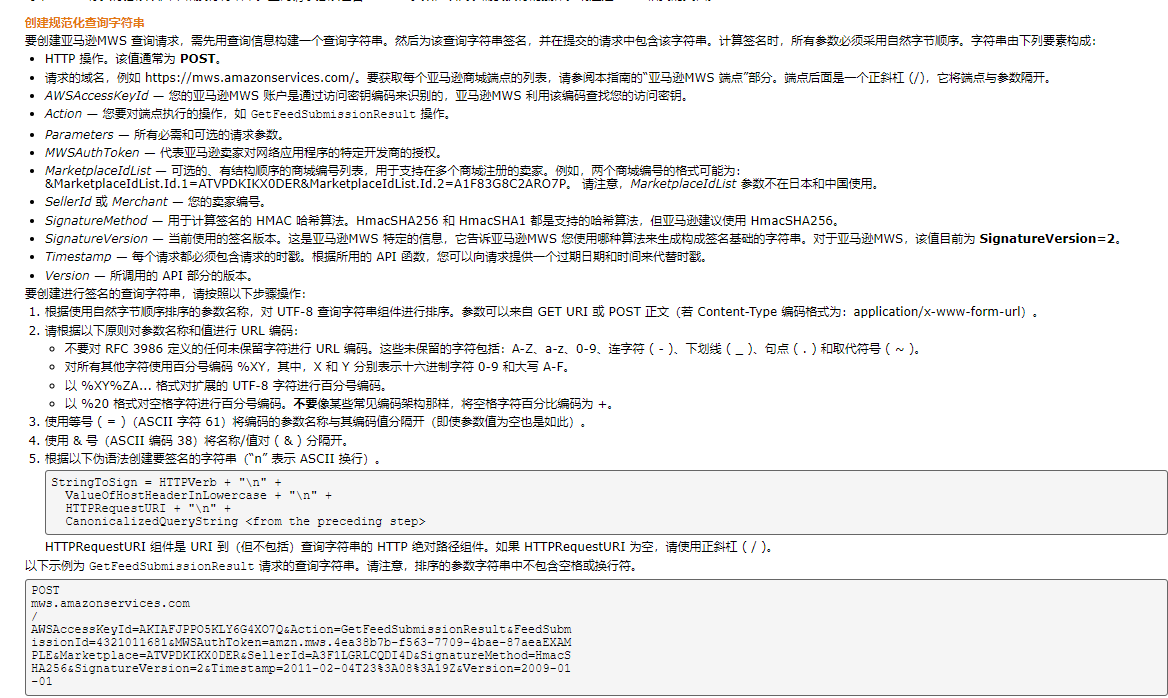Viewport: 1168px width, 698px height.
Task: Click the term "SignatureMethod" bullet
Action: (x=96, y=221)
